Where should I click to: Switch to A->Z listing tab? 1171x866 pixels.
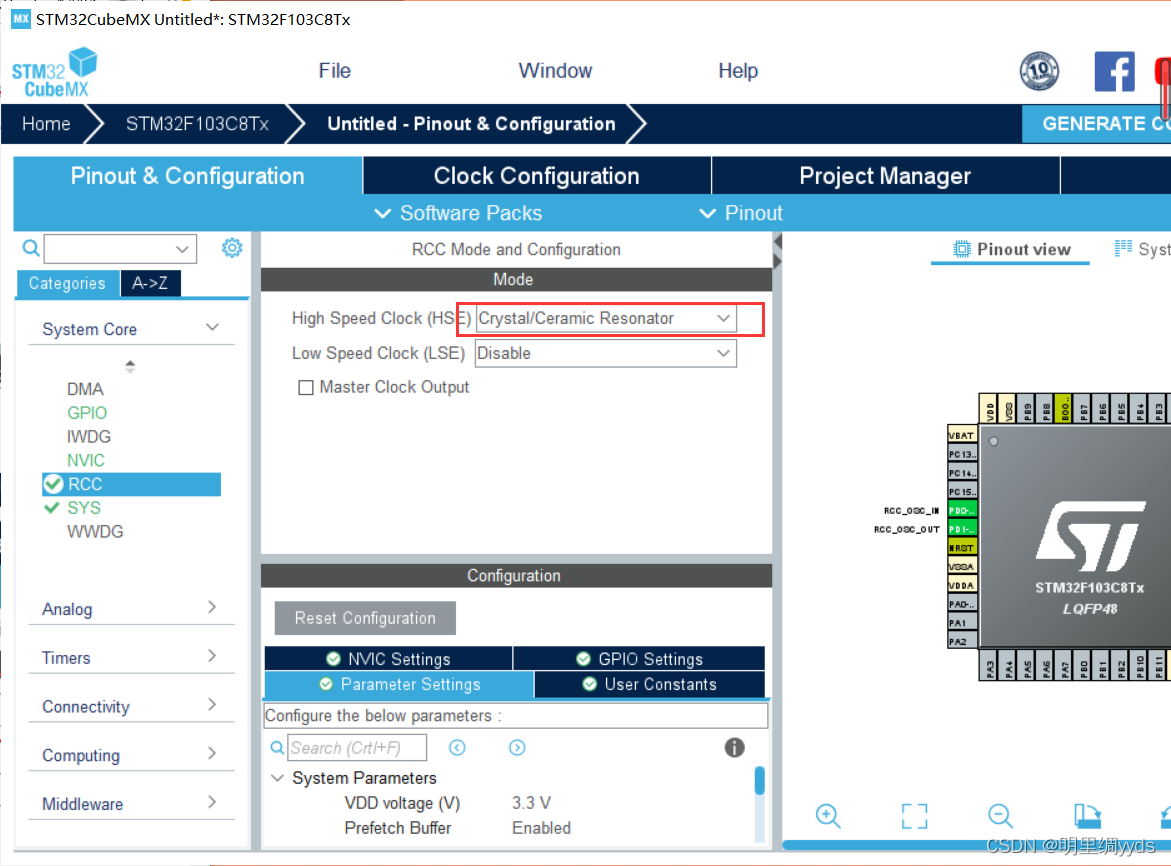150,283
